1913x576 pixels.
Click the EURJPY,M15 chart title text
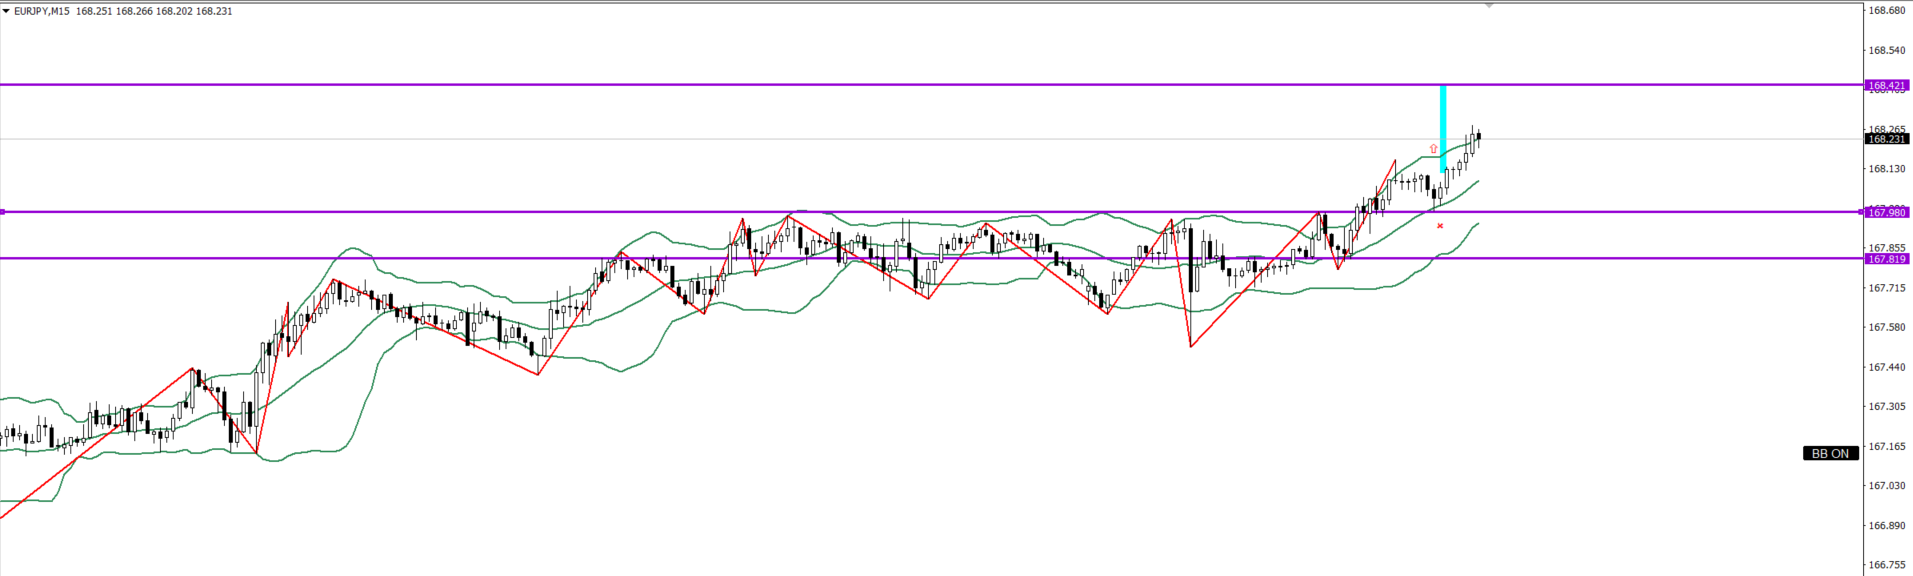(x=42, y=11)
